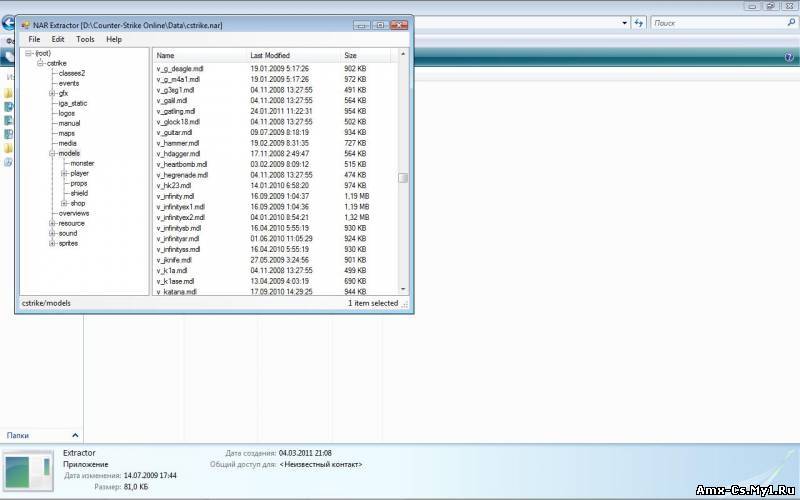Expand the gfx folder node
The width and height of the screenshot is (800, 500).
52,93
